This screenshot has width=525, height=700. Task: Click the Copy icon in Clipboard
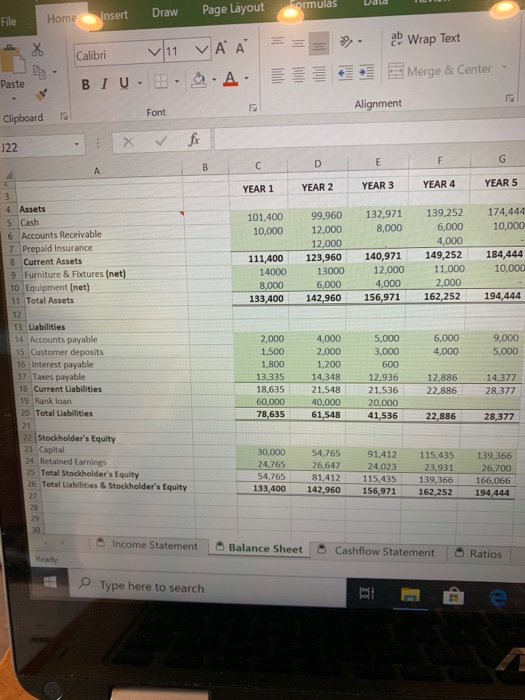[x=39, y=71]
